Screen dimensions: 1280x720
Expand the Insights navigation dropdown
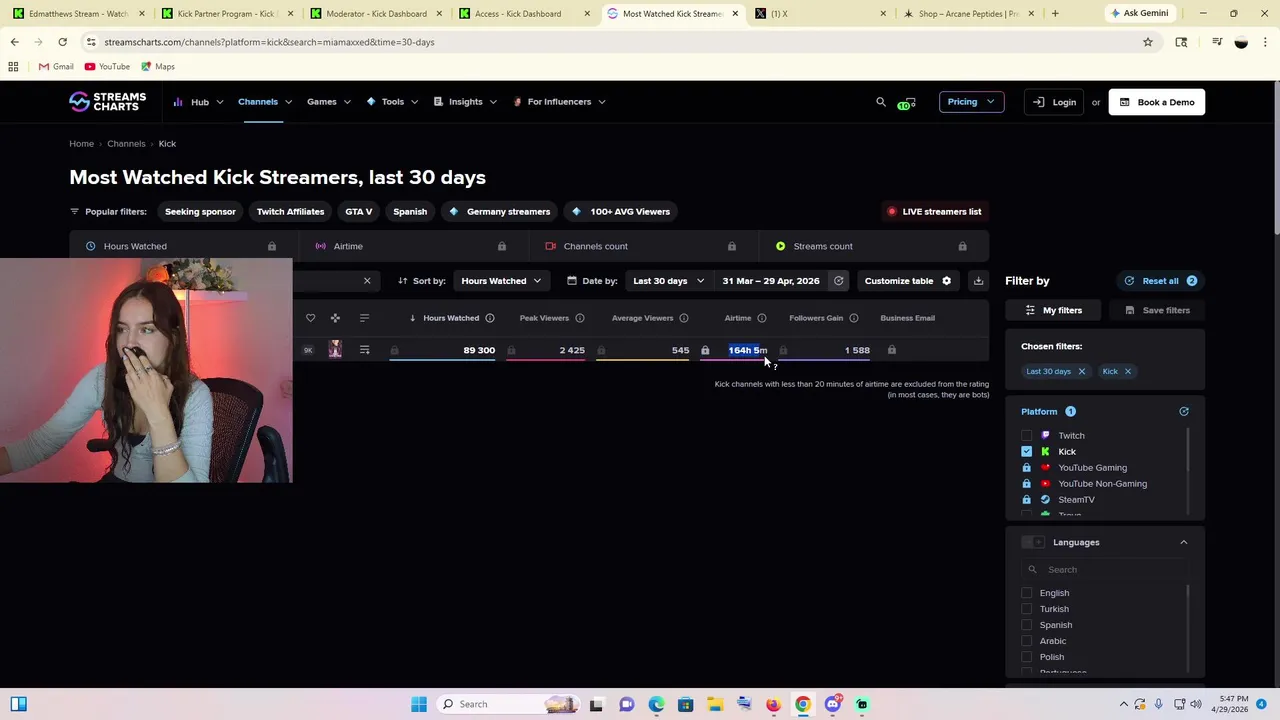465,102
